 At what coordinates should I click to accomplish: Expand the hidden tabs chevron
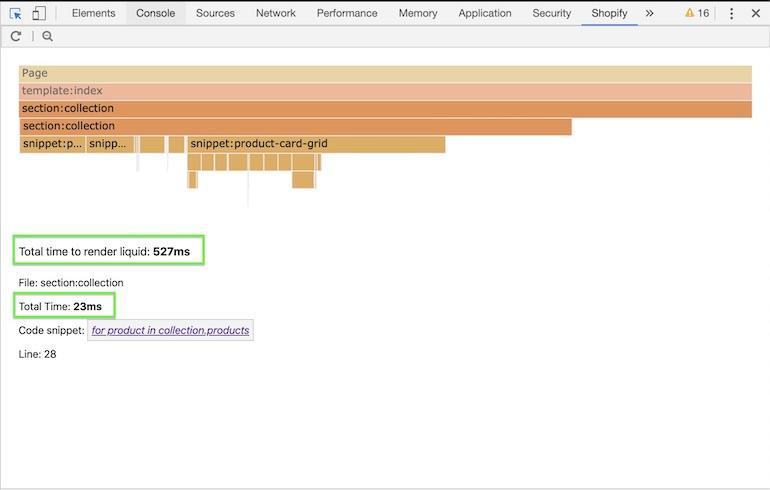(x=649, y=13)
